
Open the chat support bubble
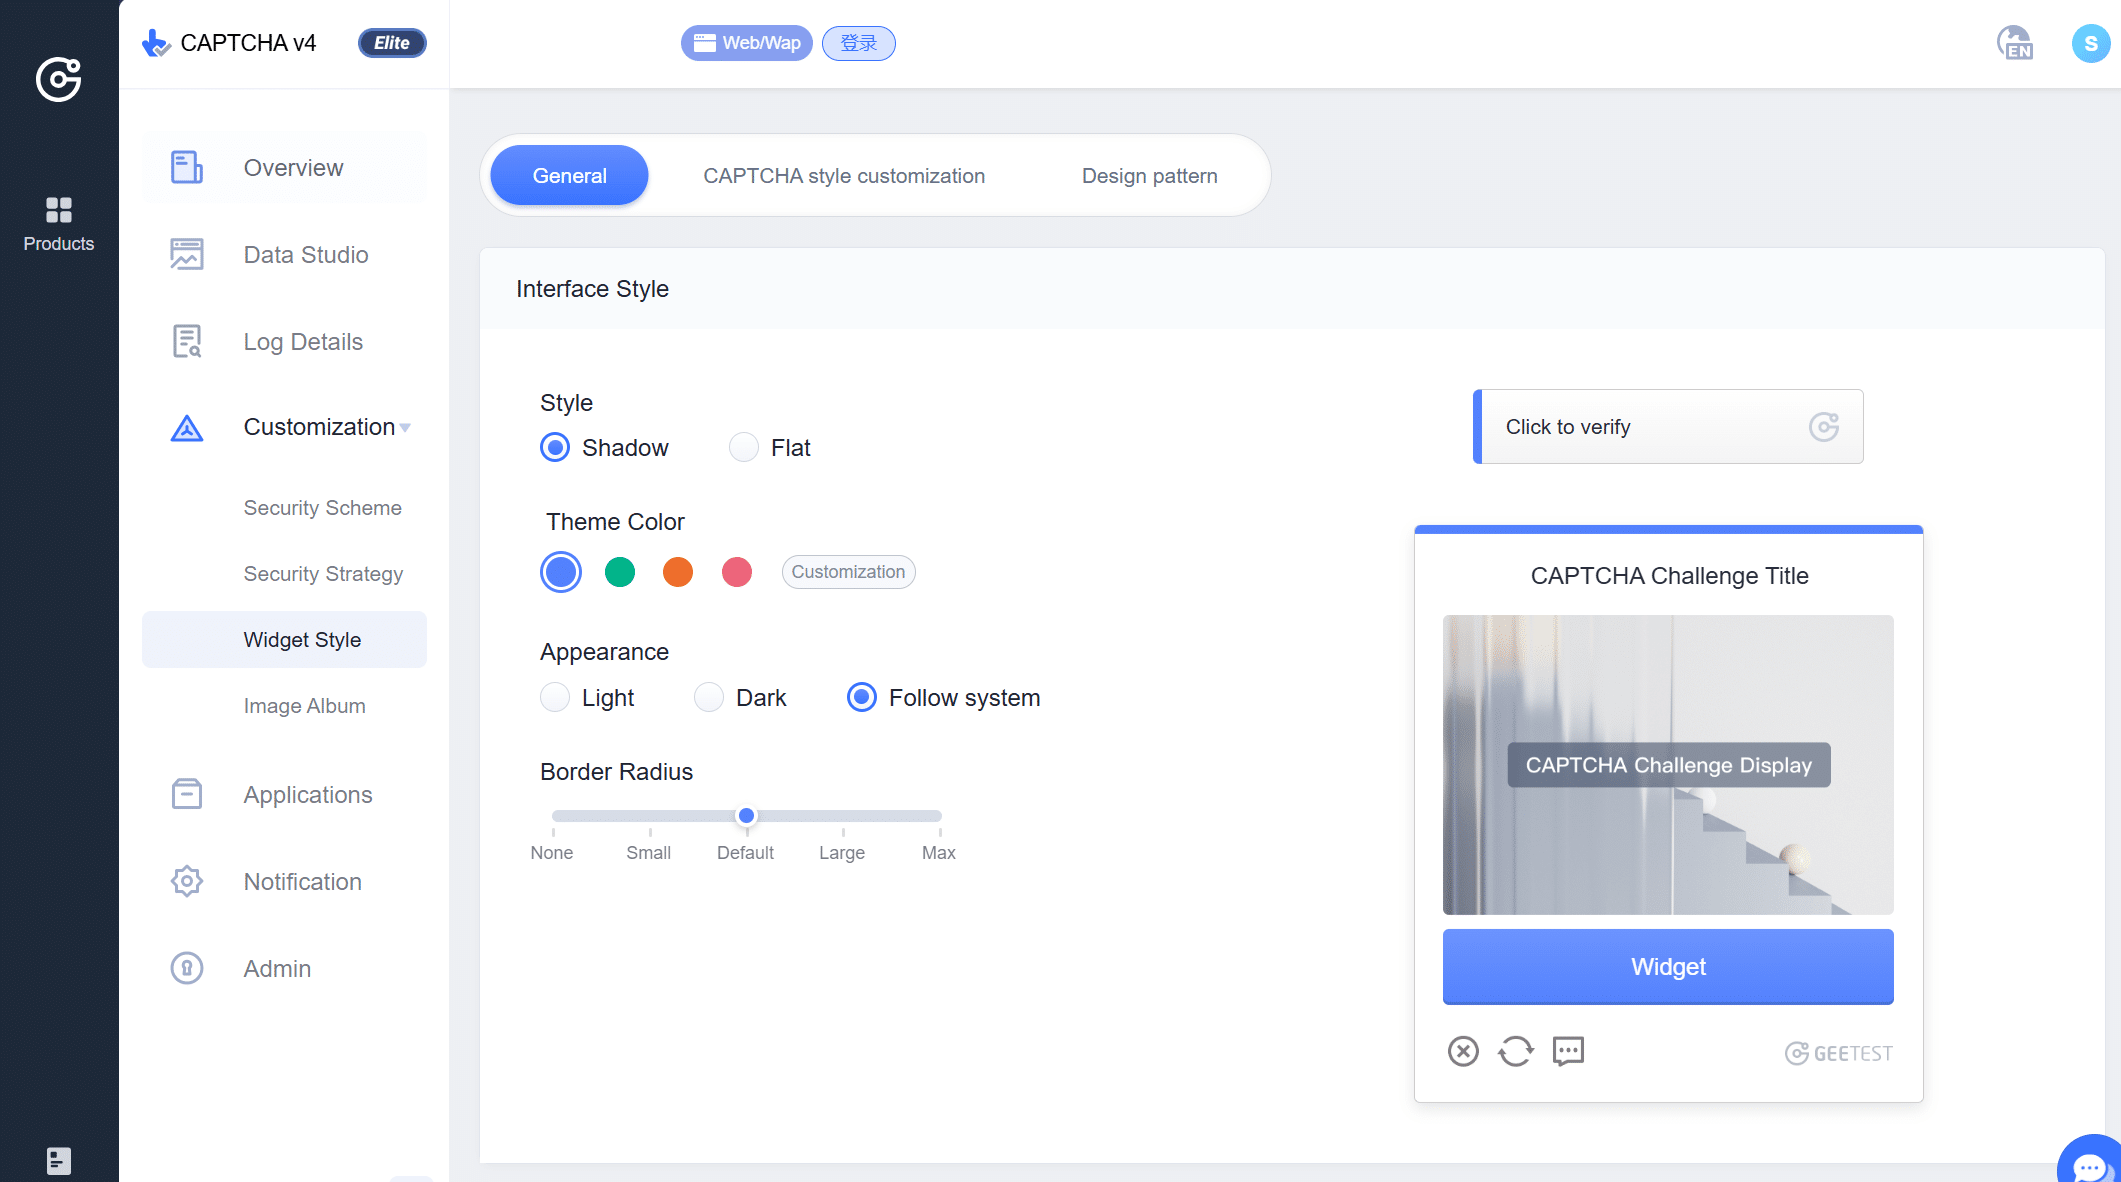click(x=2090, y=1165)
